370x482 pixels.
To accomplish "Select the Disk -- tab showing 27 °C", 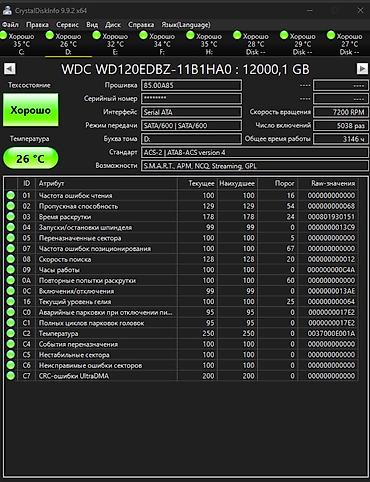I will pyautogui.click(x=349, y=44).
